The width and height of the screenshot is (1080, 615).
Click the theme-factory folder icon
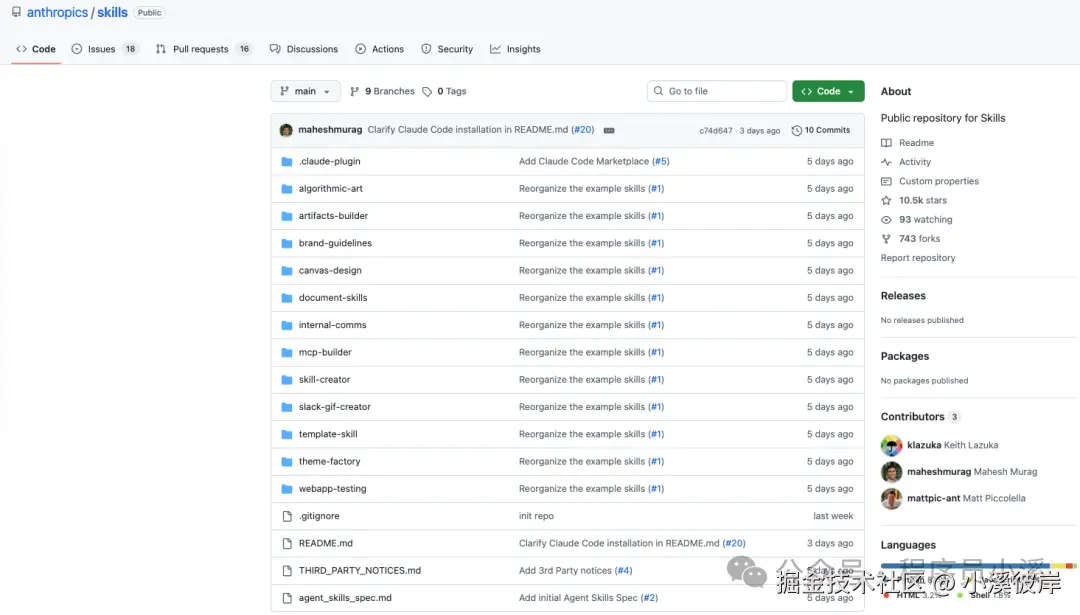coord(287,461)
